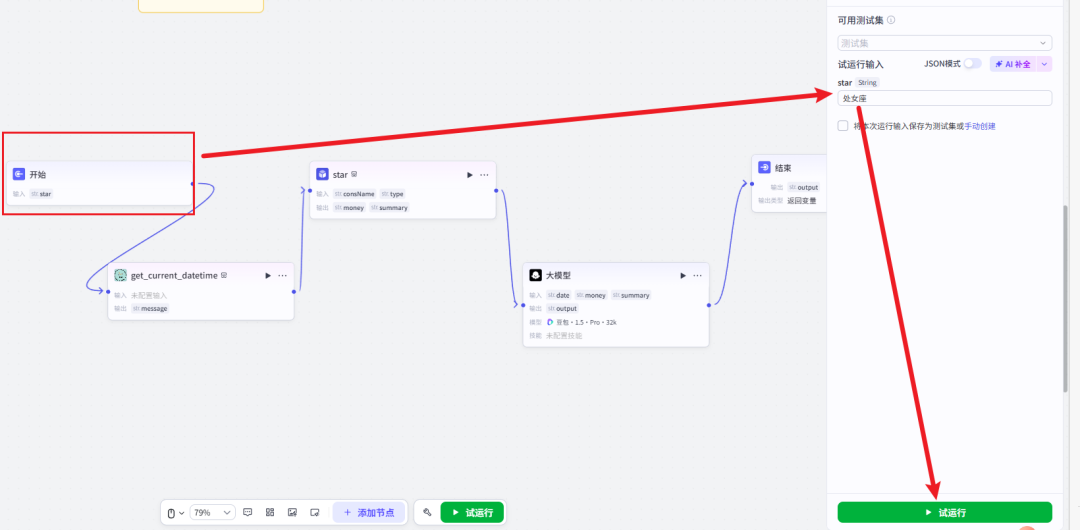The width and height of the screenshot is (1080, 530).
Task: Click the image icon in canvas toolbar
Action: pos(292,512)
